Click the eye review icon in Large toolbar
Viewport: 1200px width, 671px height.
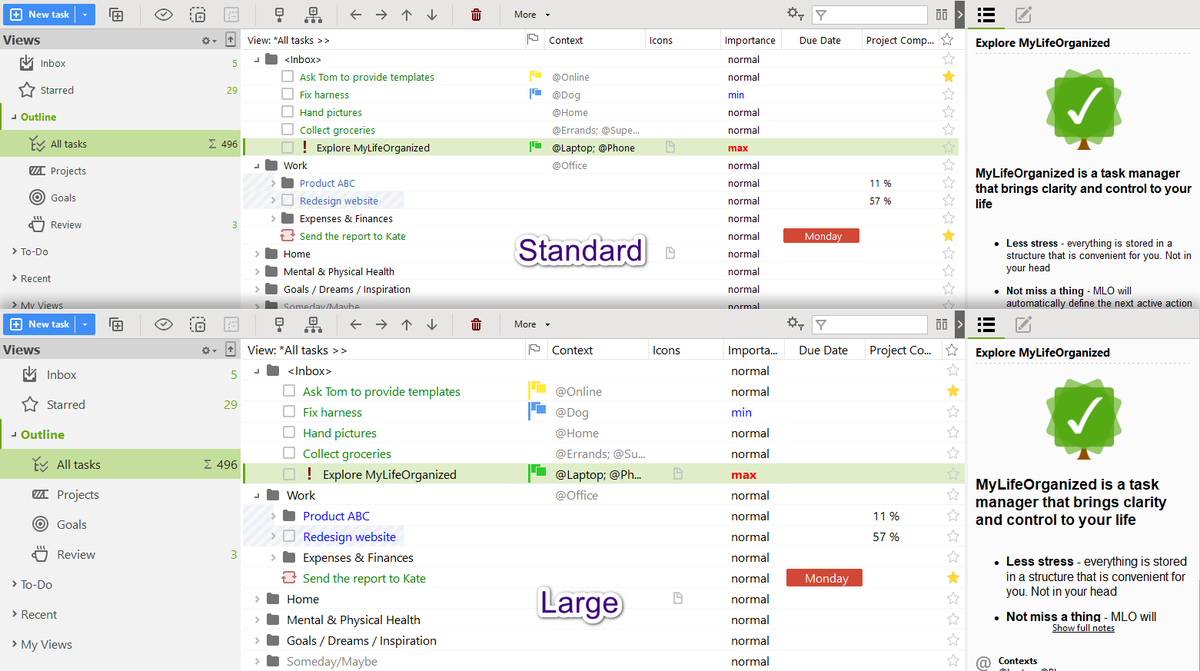click(x=164, y=324)
